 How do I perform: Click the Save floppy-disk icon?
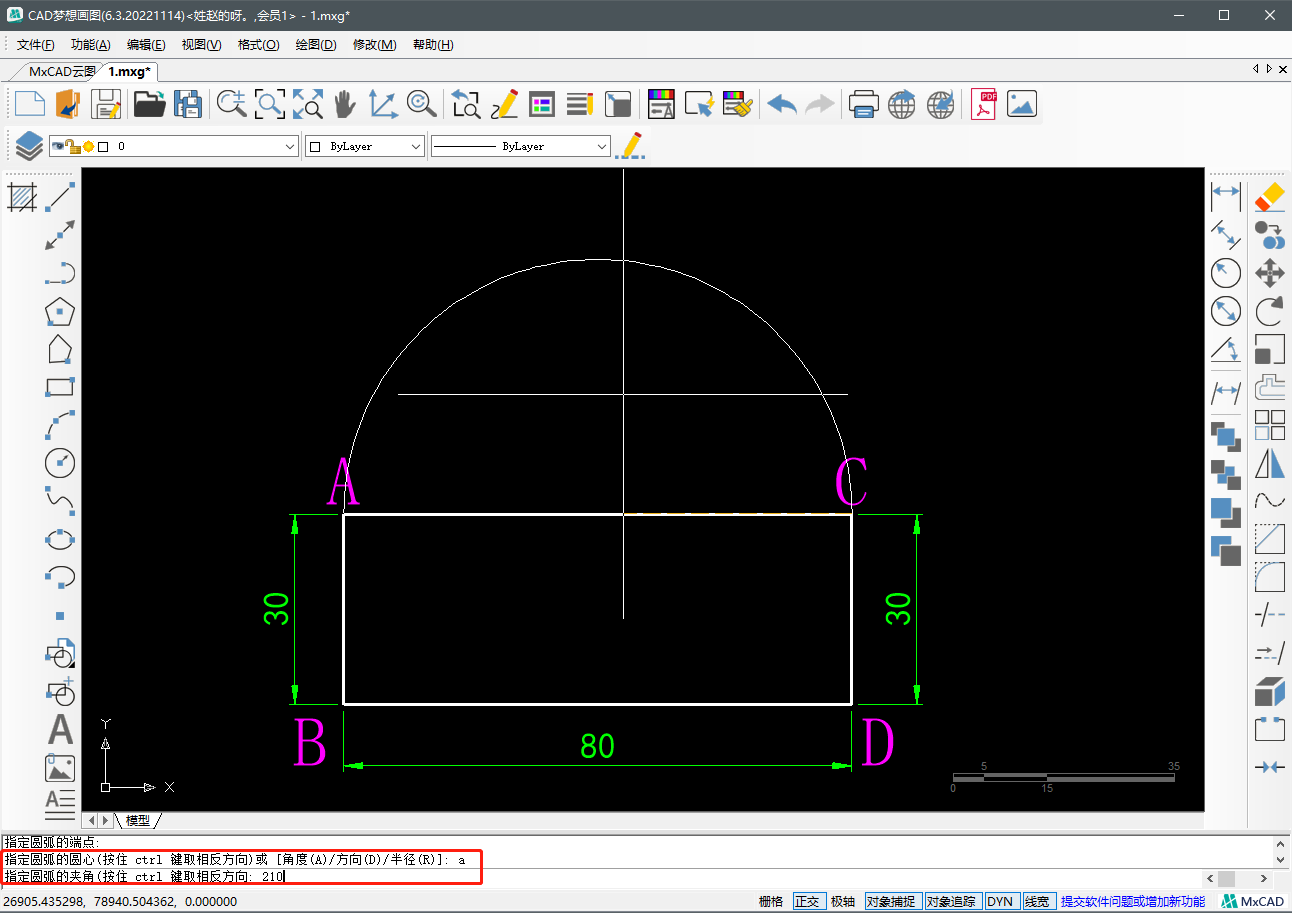coord(107,104)
